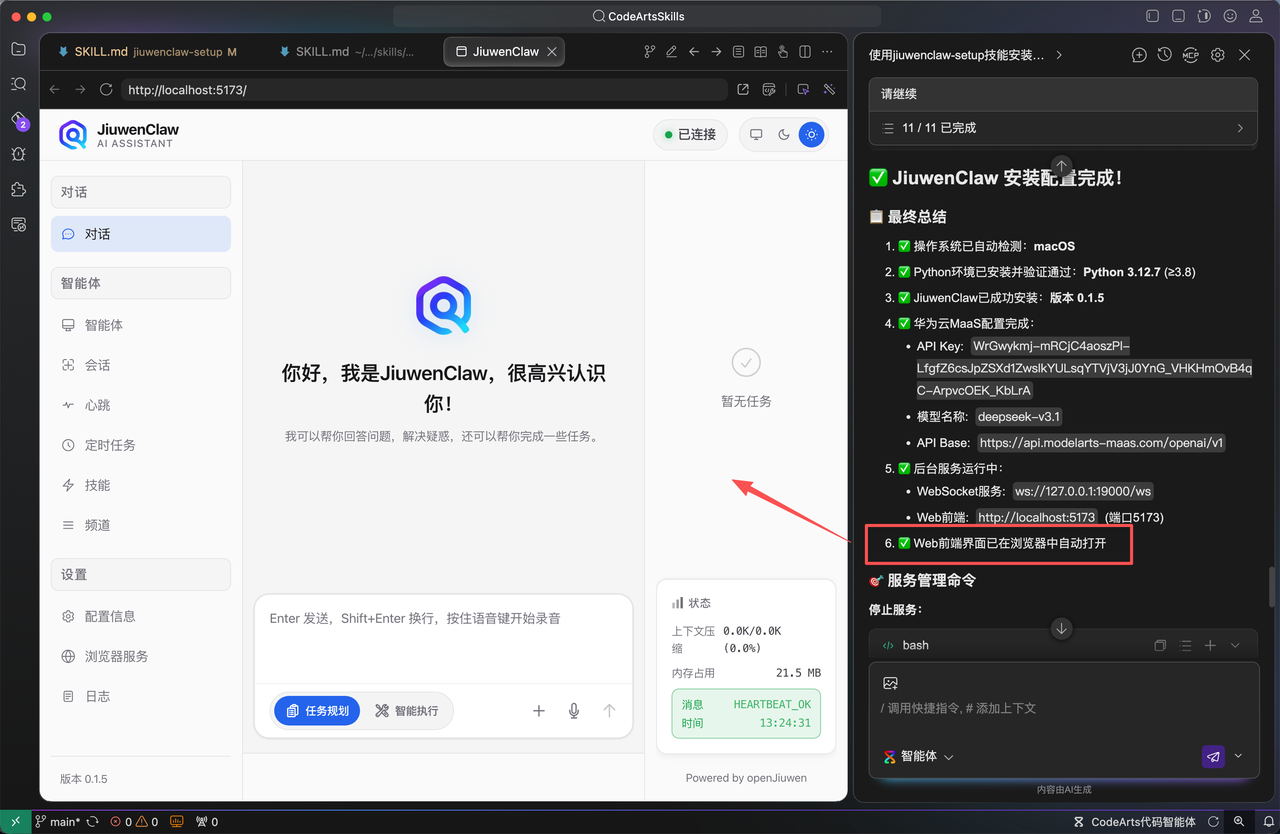The height and width of the screenshot is (834, 1280).
Task: Click the browser back arrow beside URL
Action: 55,90
